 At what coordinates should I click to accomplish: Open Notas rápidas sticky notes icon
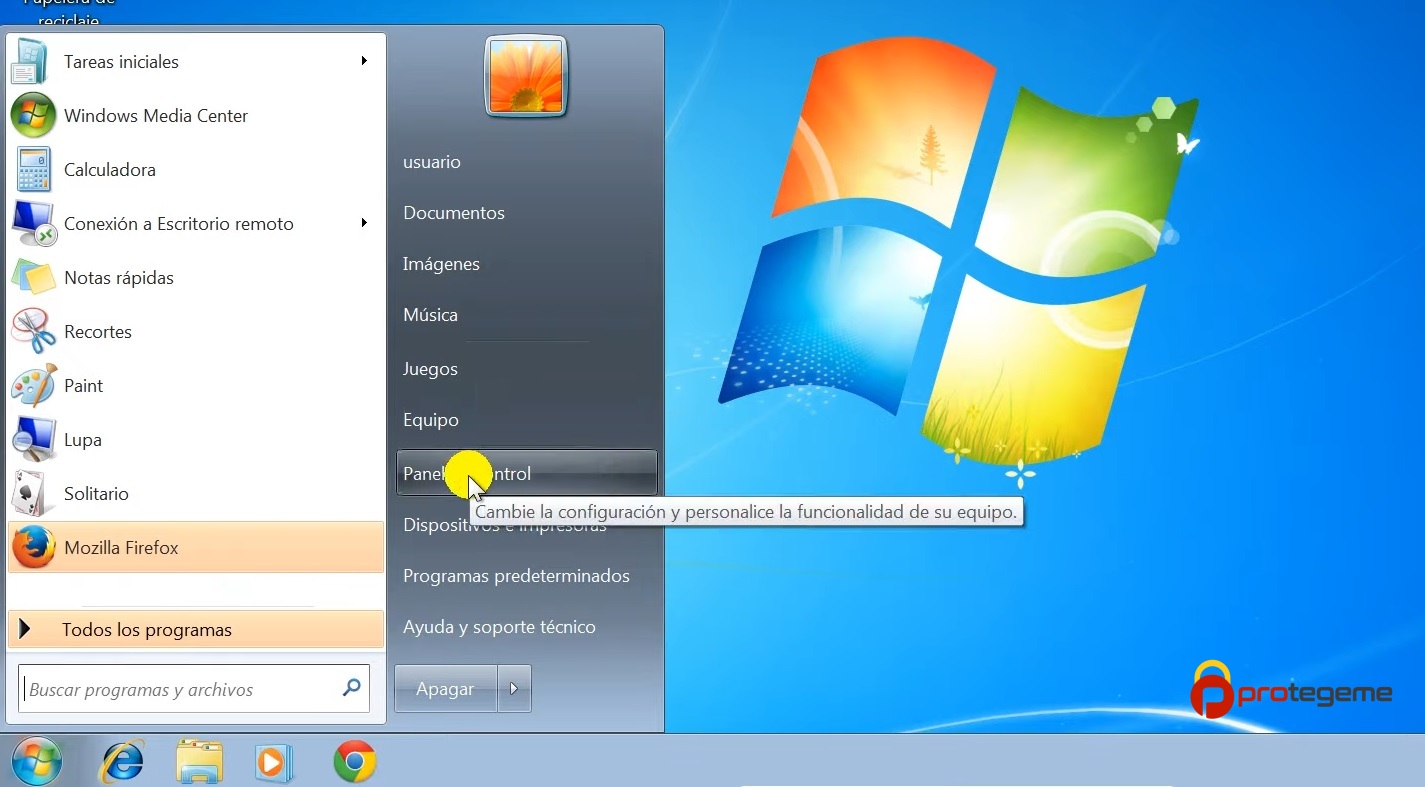tap(33, 278)
